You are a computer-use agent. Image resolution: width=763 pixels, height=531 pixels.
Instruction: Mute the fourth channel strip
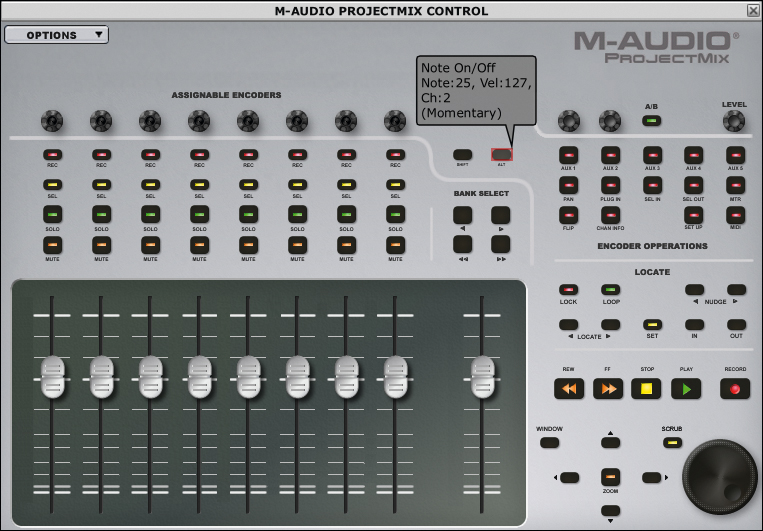(199, 245)
